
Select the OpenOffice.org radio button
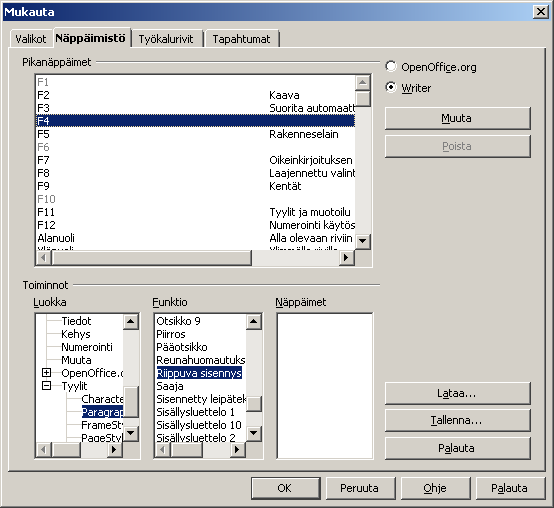pos(391,66)
